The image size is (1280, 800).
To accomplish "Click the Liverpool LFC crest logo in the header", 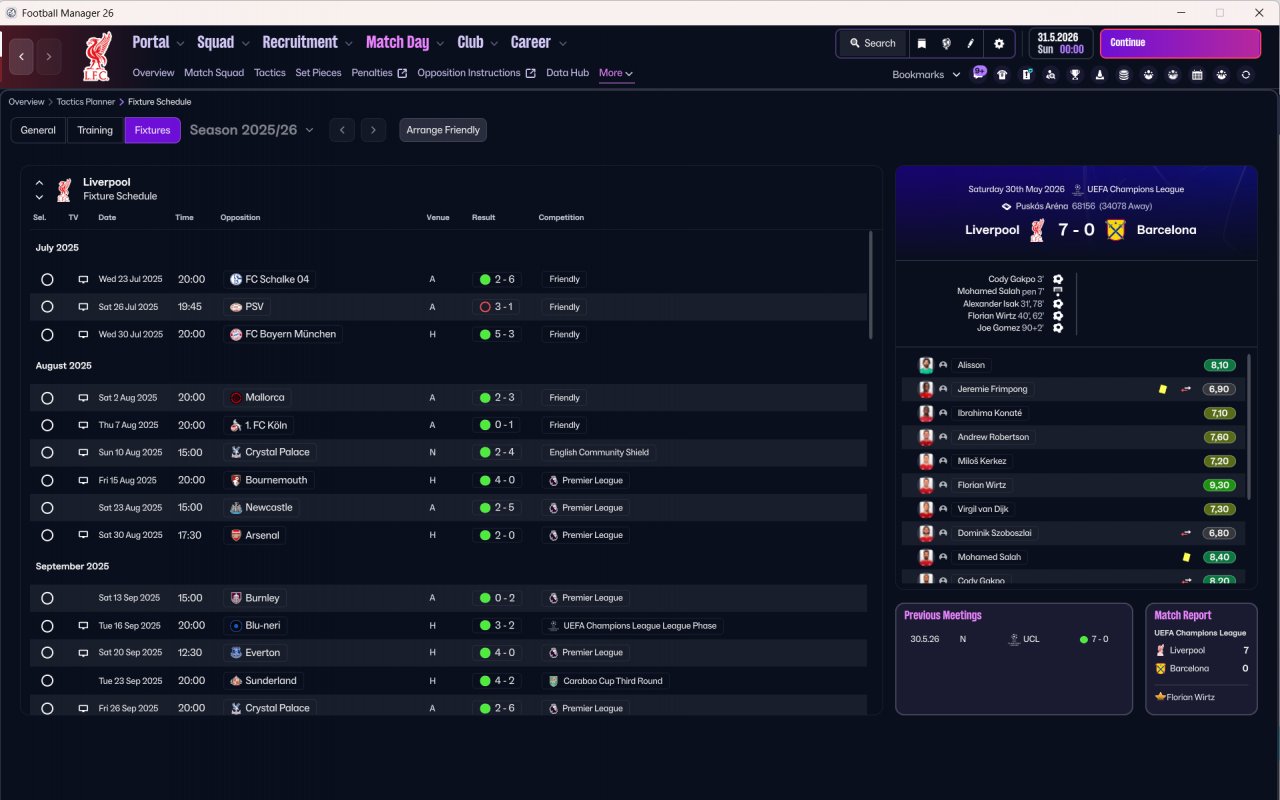I will click(97, 56).
